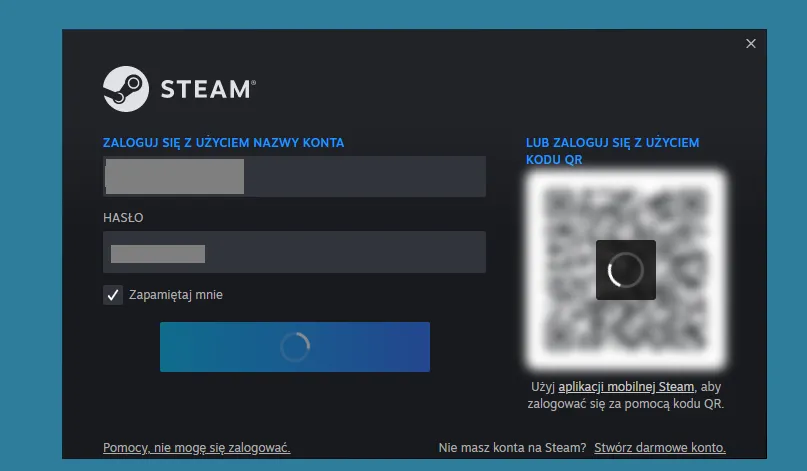This screenshot has height=471, width=807.
Task: Click the QR code loading spinner
Action: coord(626,270)
